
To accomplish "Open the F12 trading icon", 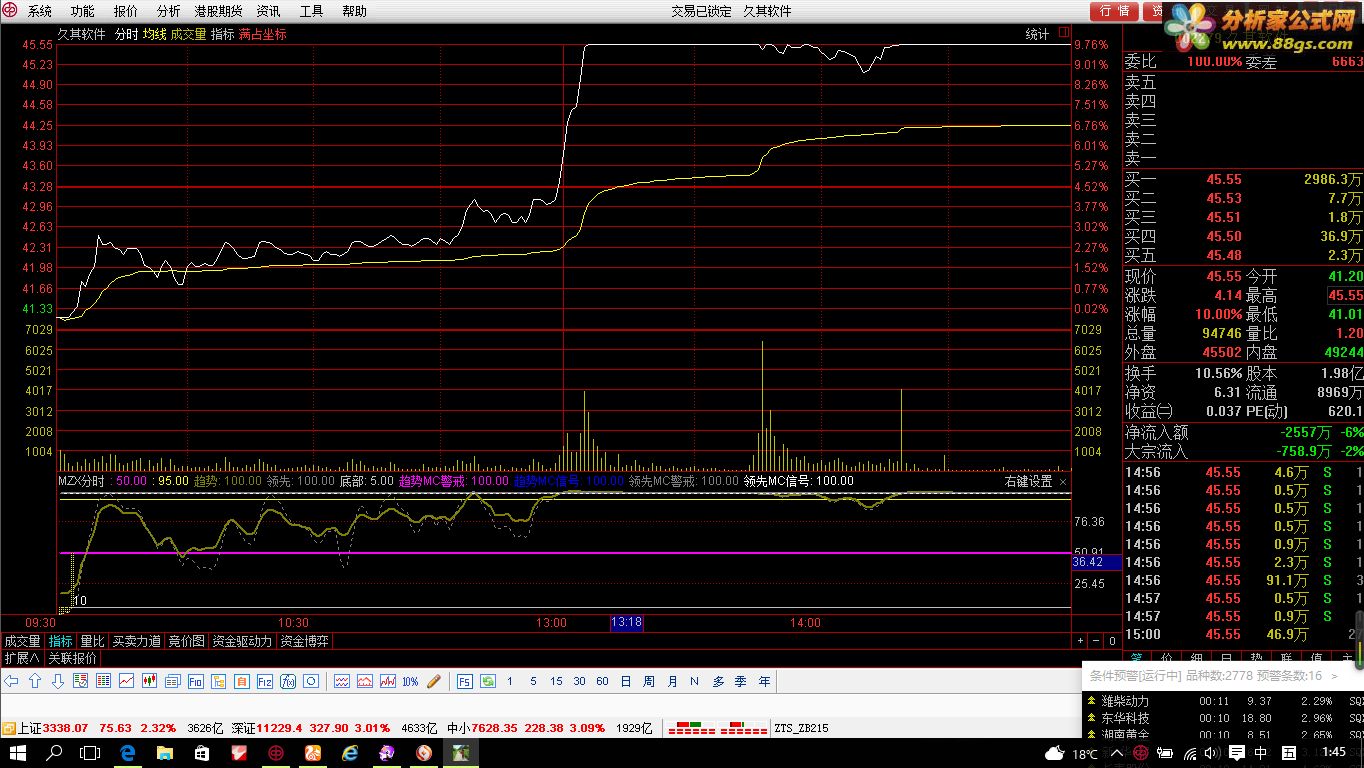I will (265, 681).
